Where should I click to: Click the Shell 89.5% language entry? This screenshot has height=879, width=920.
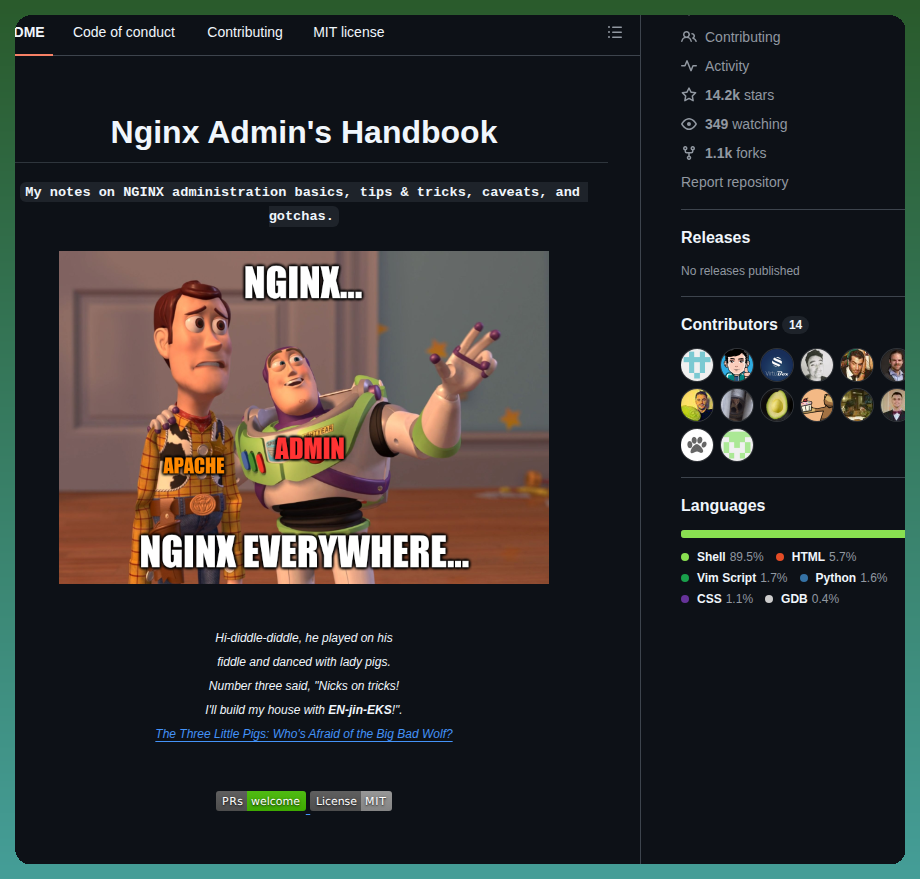pyautogui.click(x=722, y=557)
